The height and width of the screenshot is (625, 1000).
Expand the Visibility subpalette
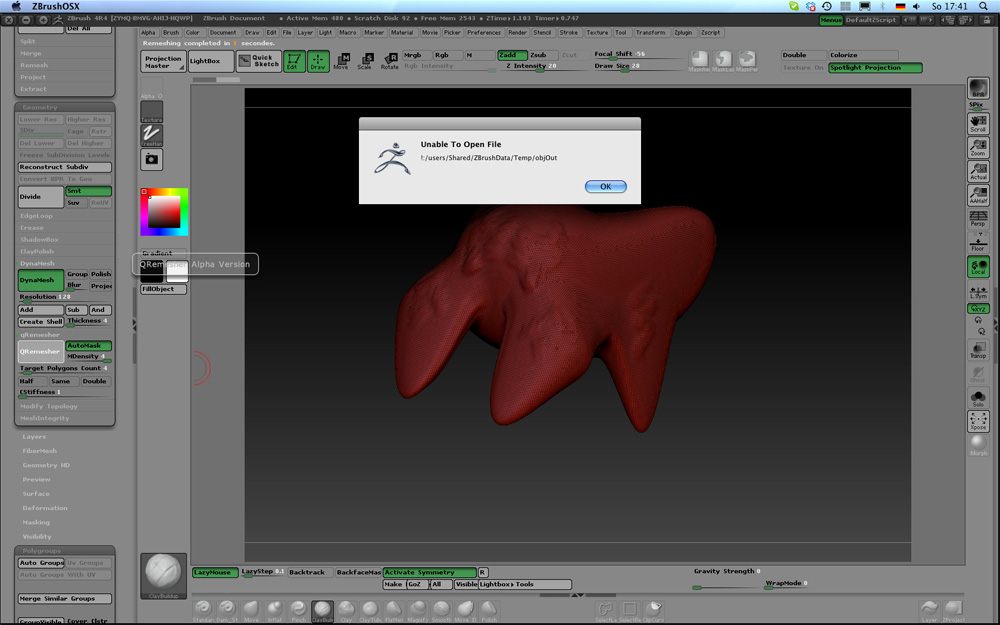point(37,537)
